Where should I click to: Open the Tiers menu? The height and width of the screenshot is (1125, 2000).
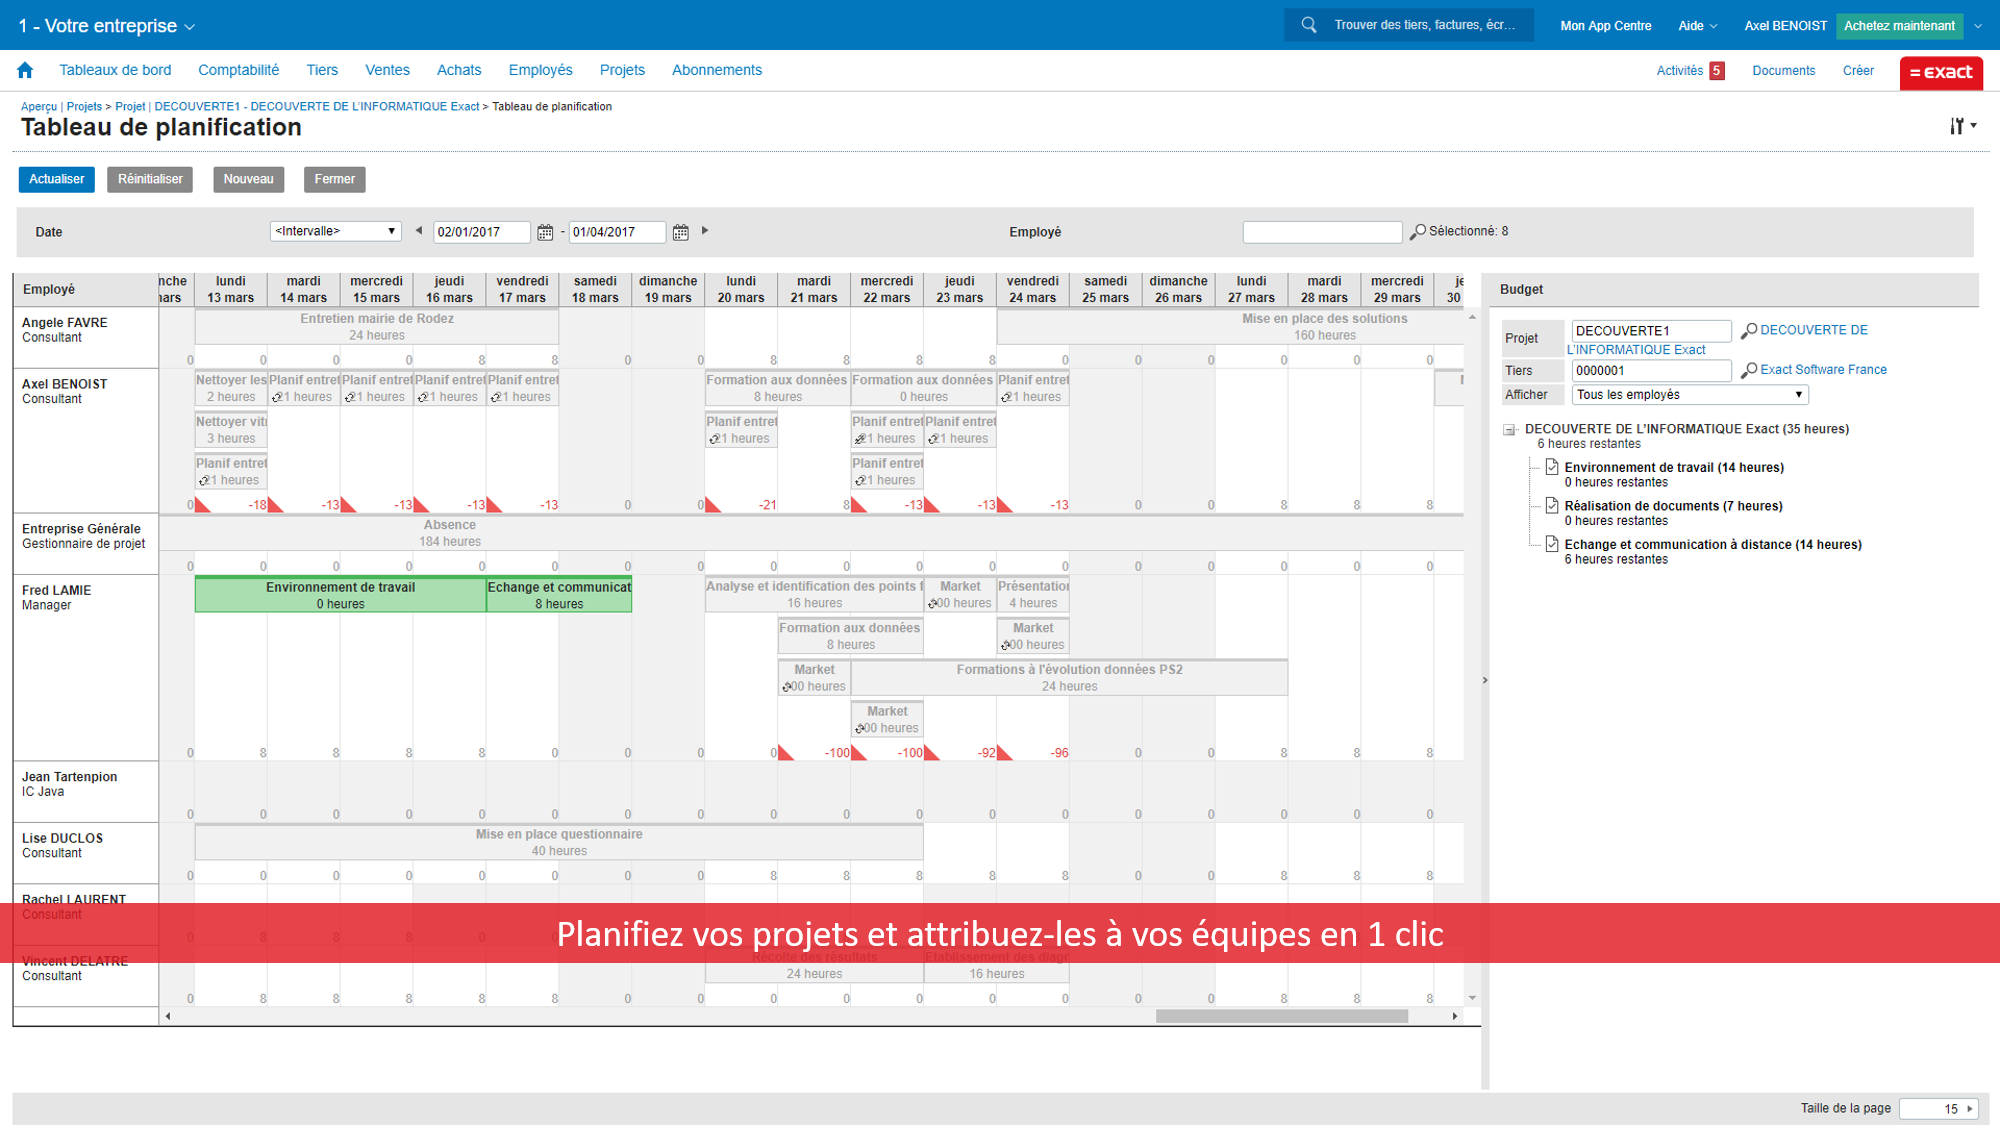click(x=322, y=70)
